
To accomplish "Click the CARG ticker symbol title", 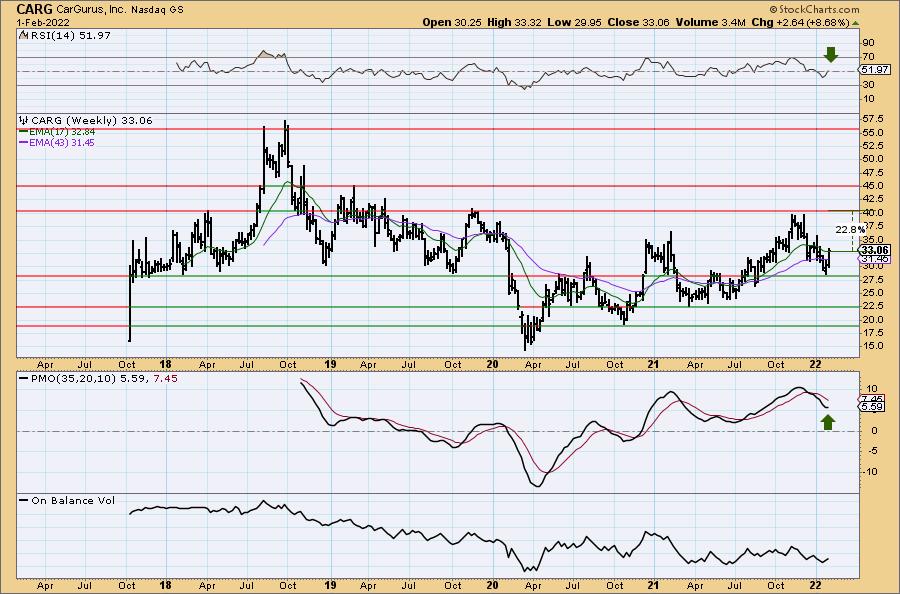I will click(34, 9).
